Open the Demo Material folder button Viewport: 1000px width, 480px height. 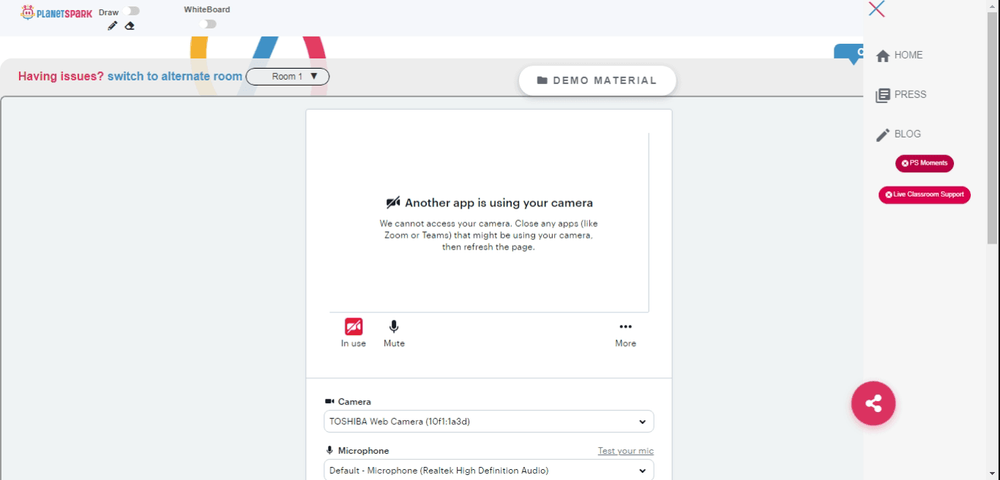pos(597,80)
